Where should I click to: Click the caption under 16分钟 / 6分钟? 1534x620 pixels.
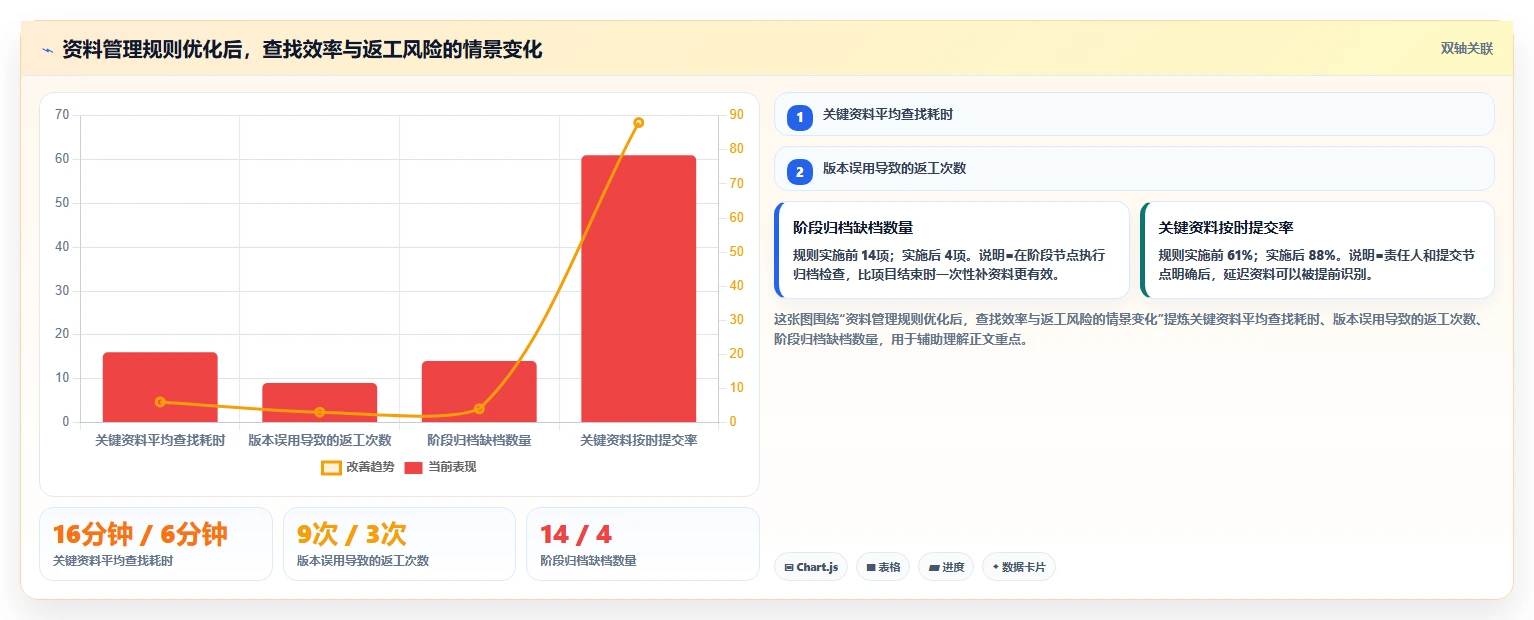pyautogui.click(x=113, y=561)
